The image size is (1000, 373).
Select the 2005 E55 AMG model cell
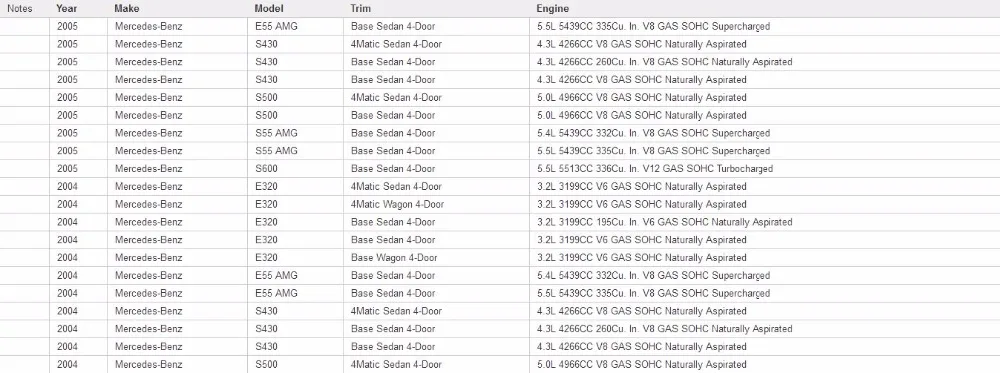295,27
